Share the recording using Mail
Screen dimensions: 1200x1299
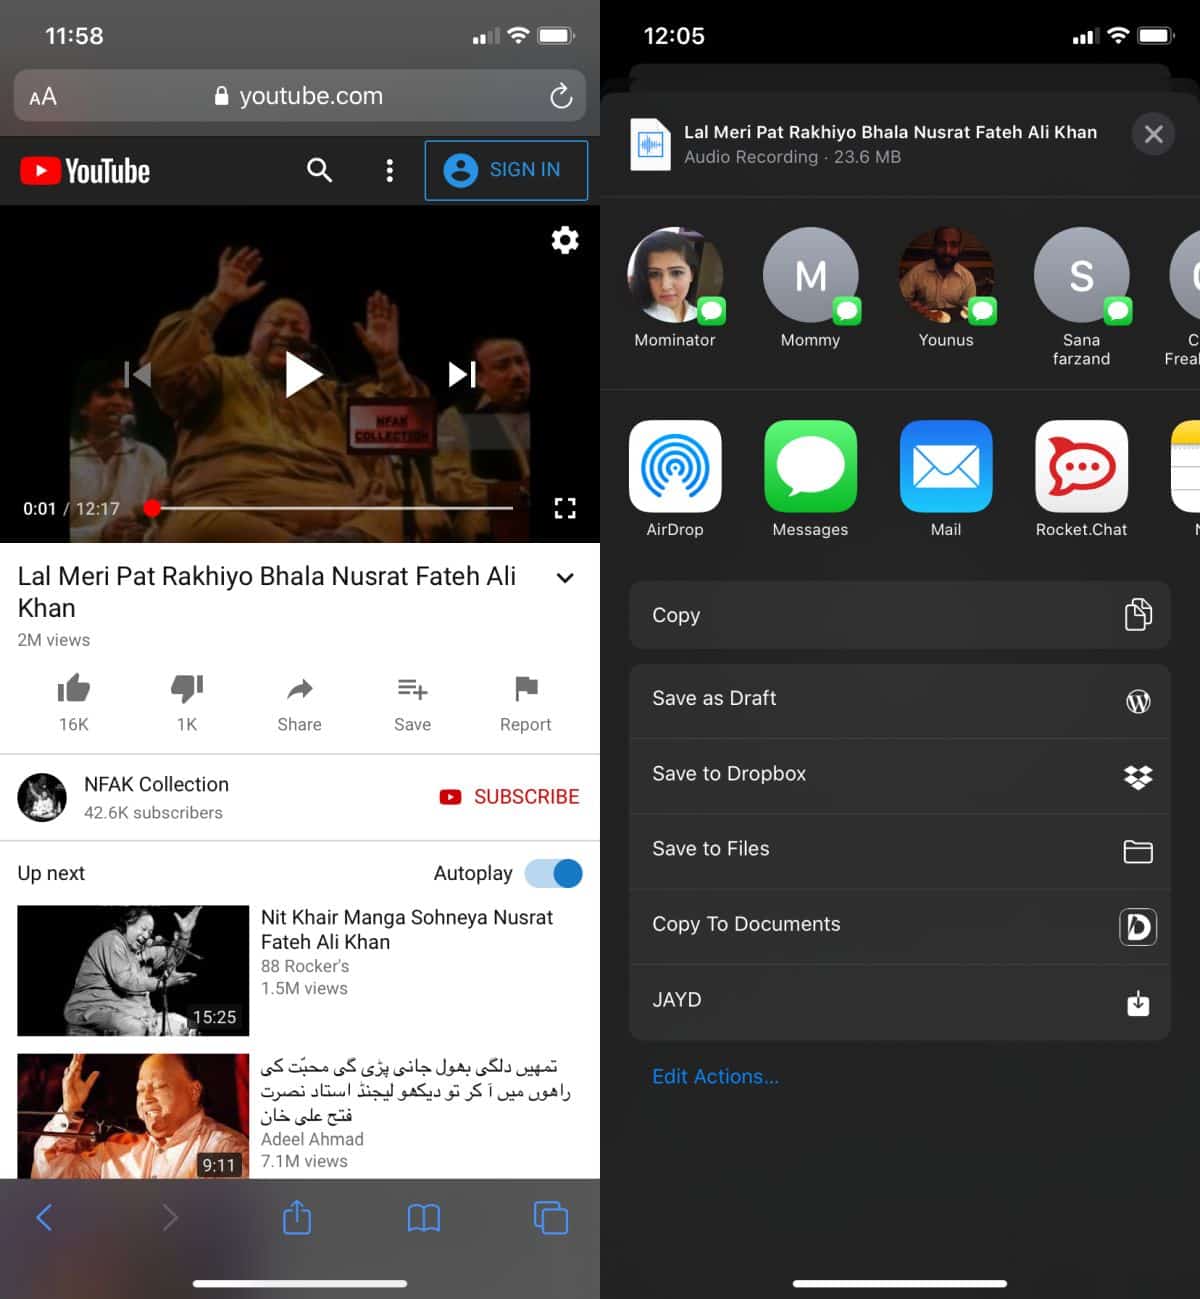coord(945,467)
